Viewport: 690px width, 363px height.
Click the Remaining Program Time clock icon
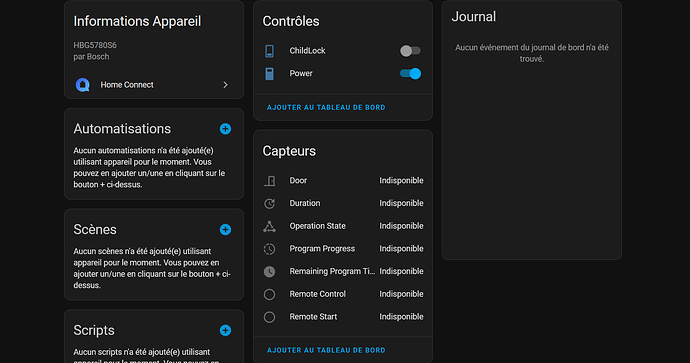click(269, 271)
